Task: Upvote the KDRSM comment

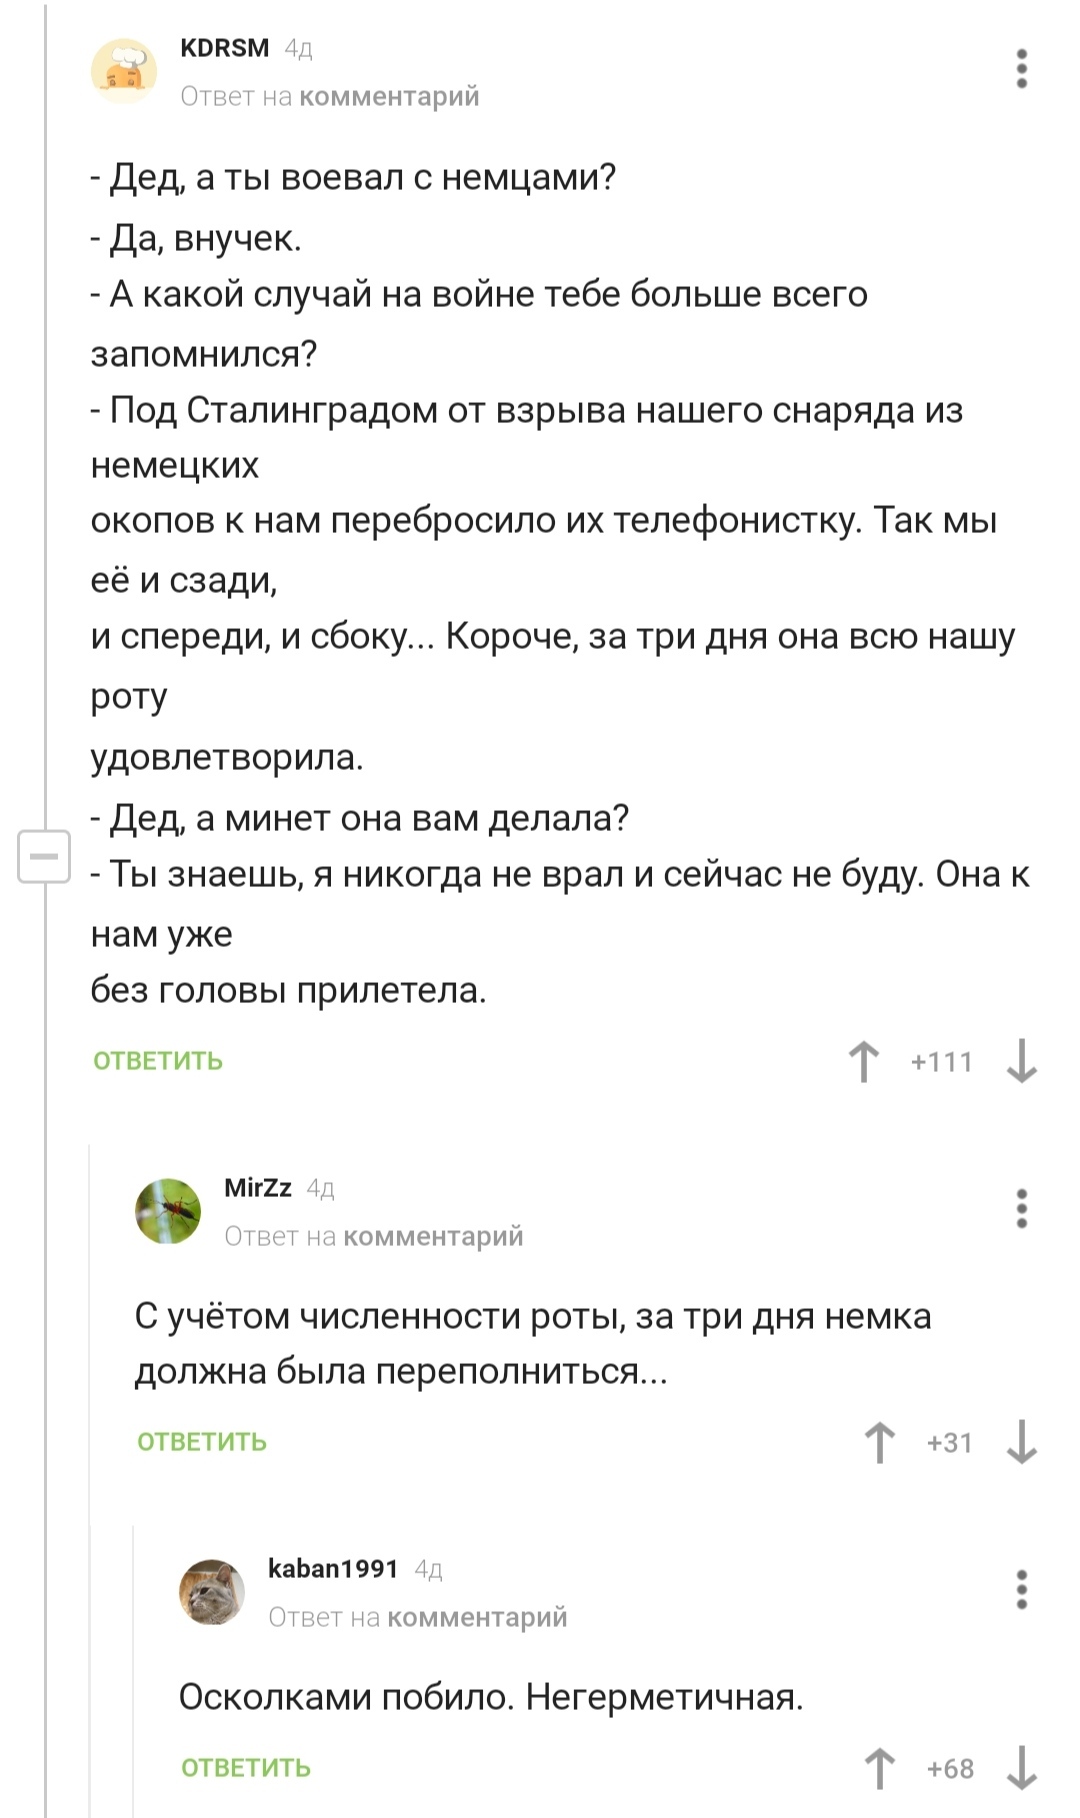Action: (x=864, y=1061)
